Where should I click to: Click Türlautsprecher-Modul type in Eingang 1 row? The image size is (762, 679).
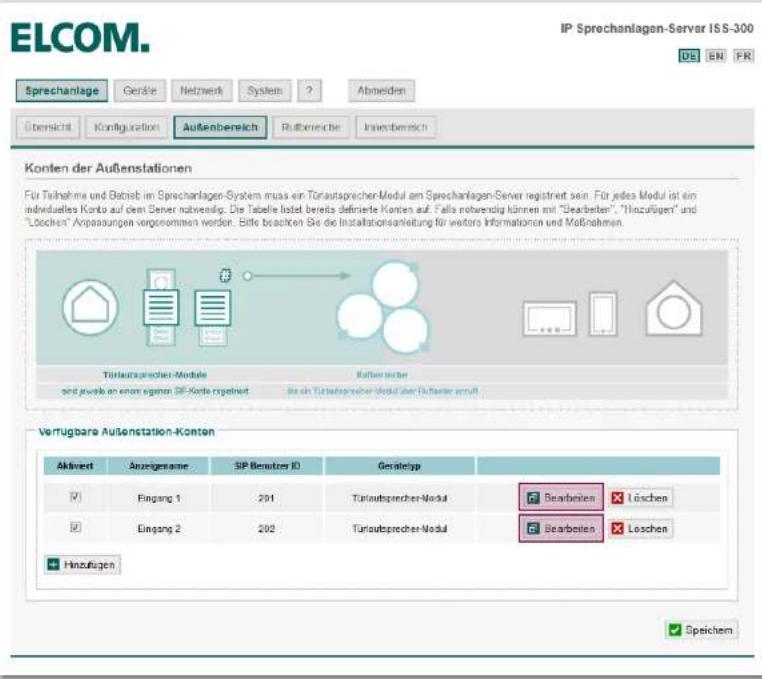399,498
